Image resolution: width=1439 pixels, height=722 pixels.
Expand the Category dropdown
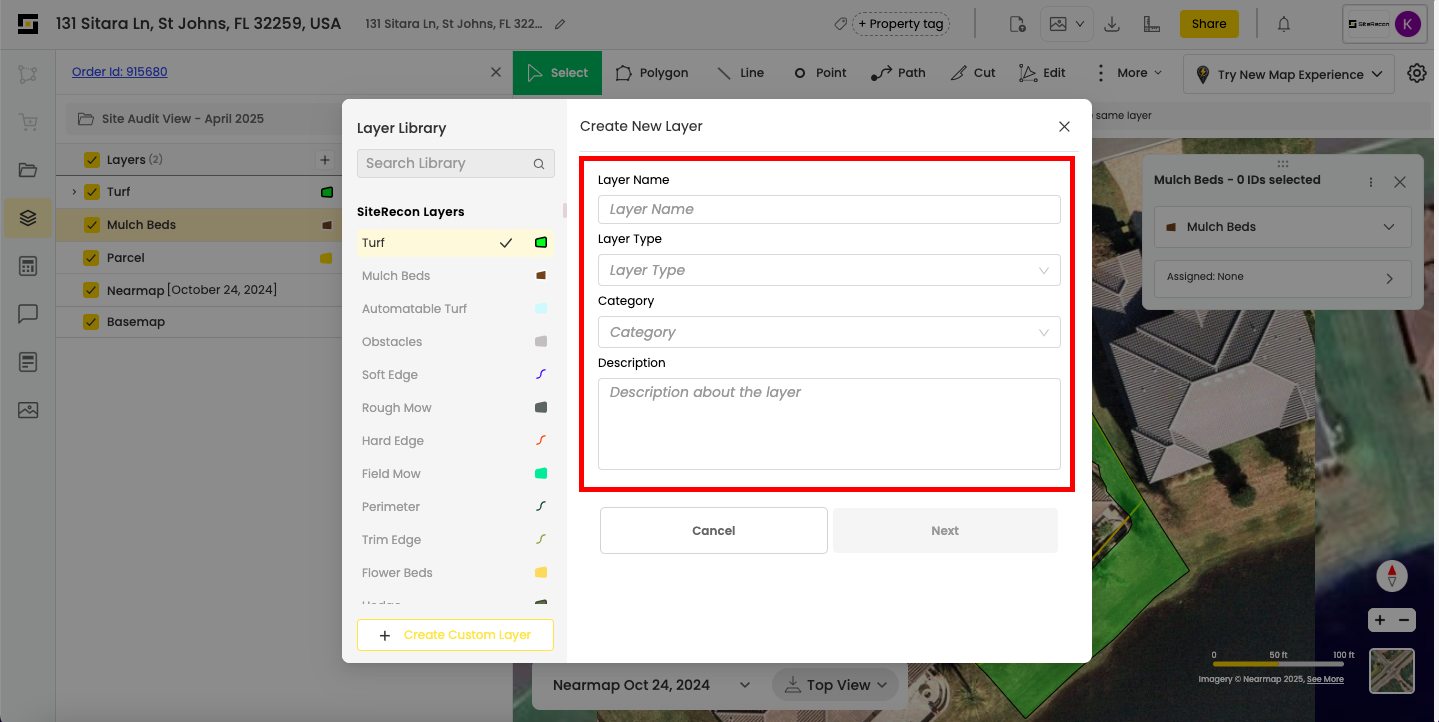click(x=828, y=332)
